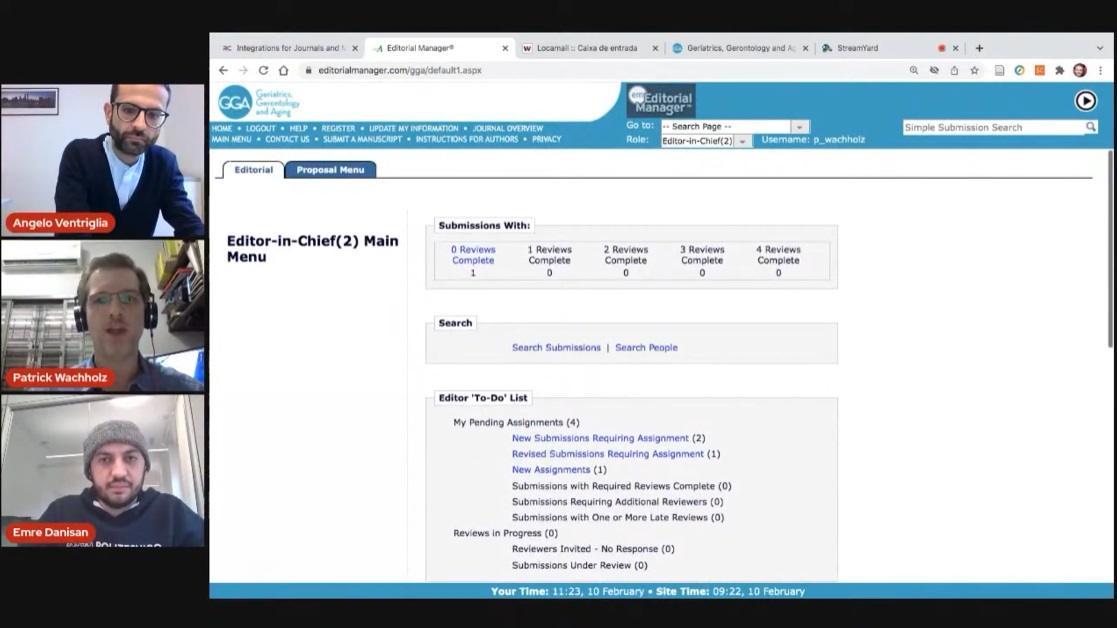Open the Role Editor-in-Chief dropdown
Viewport: 1117px width, 628px height.
point(742,141)
